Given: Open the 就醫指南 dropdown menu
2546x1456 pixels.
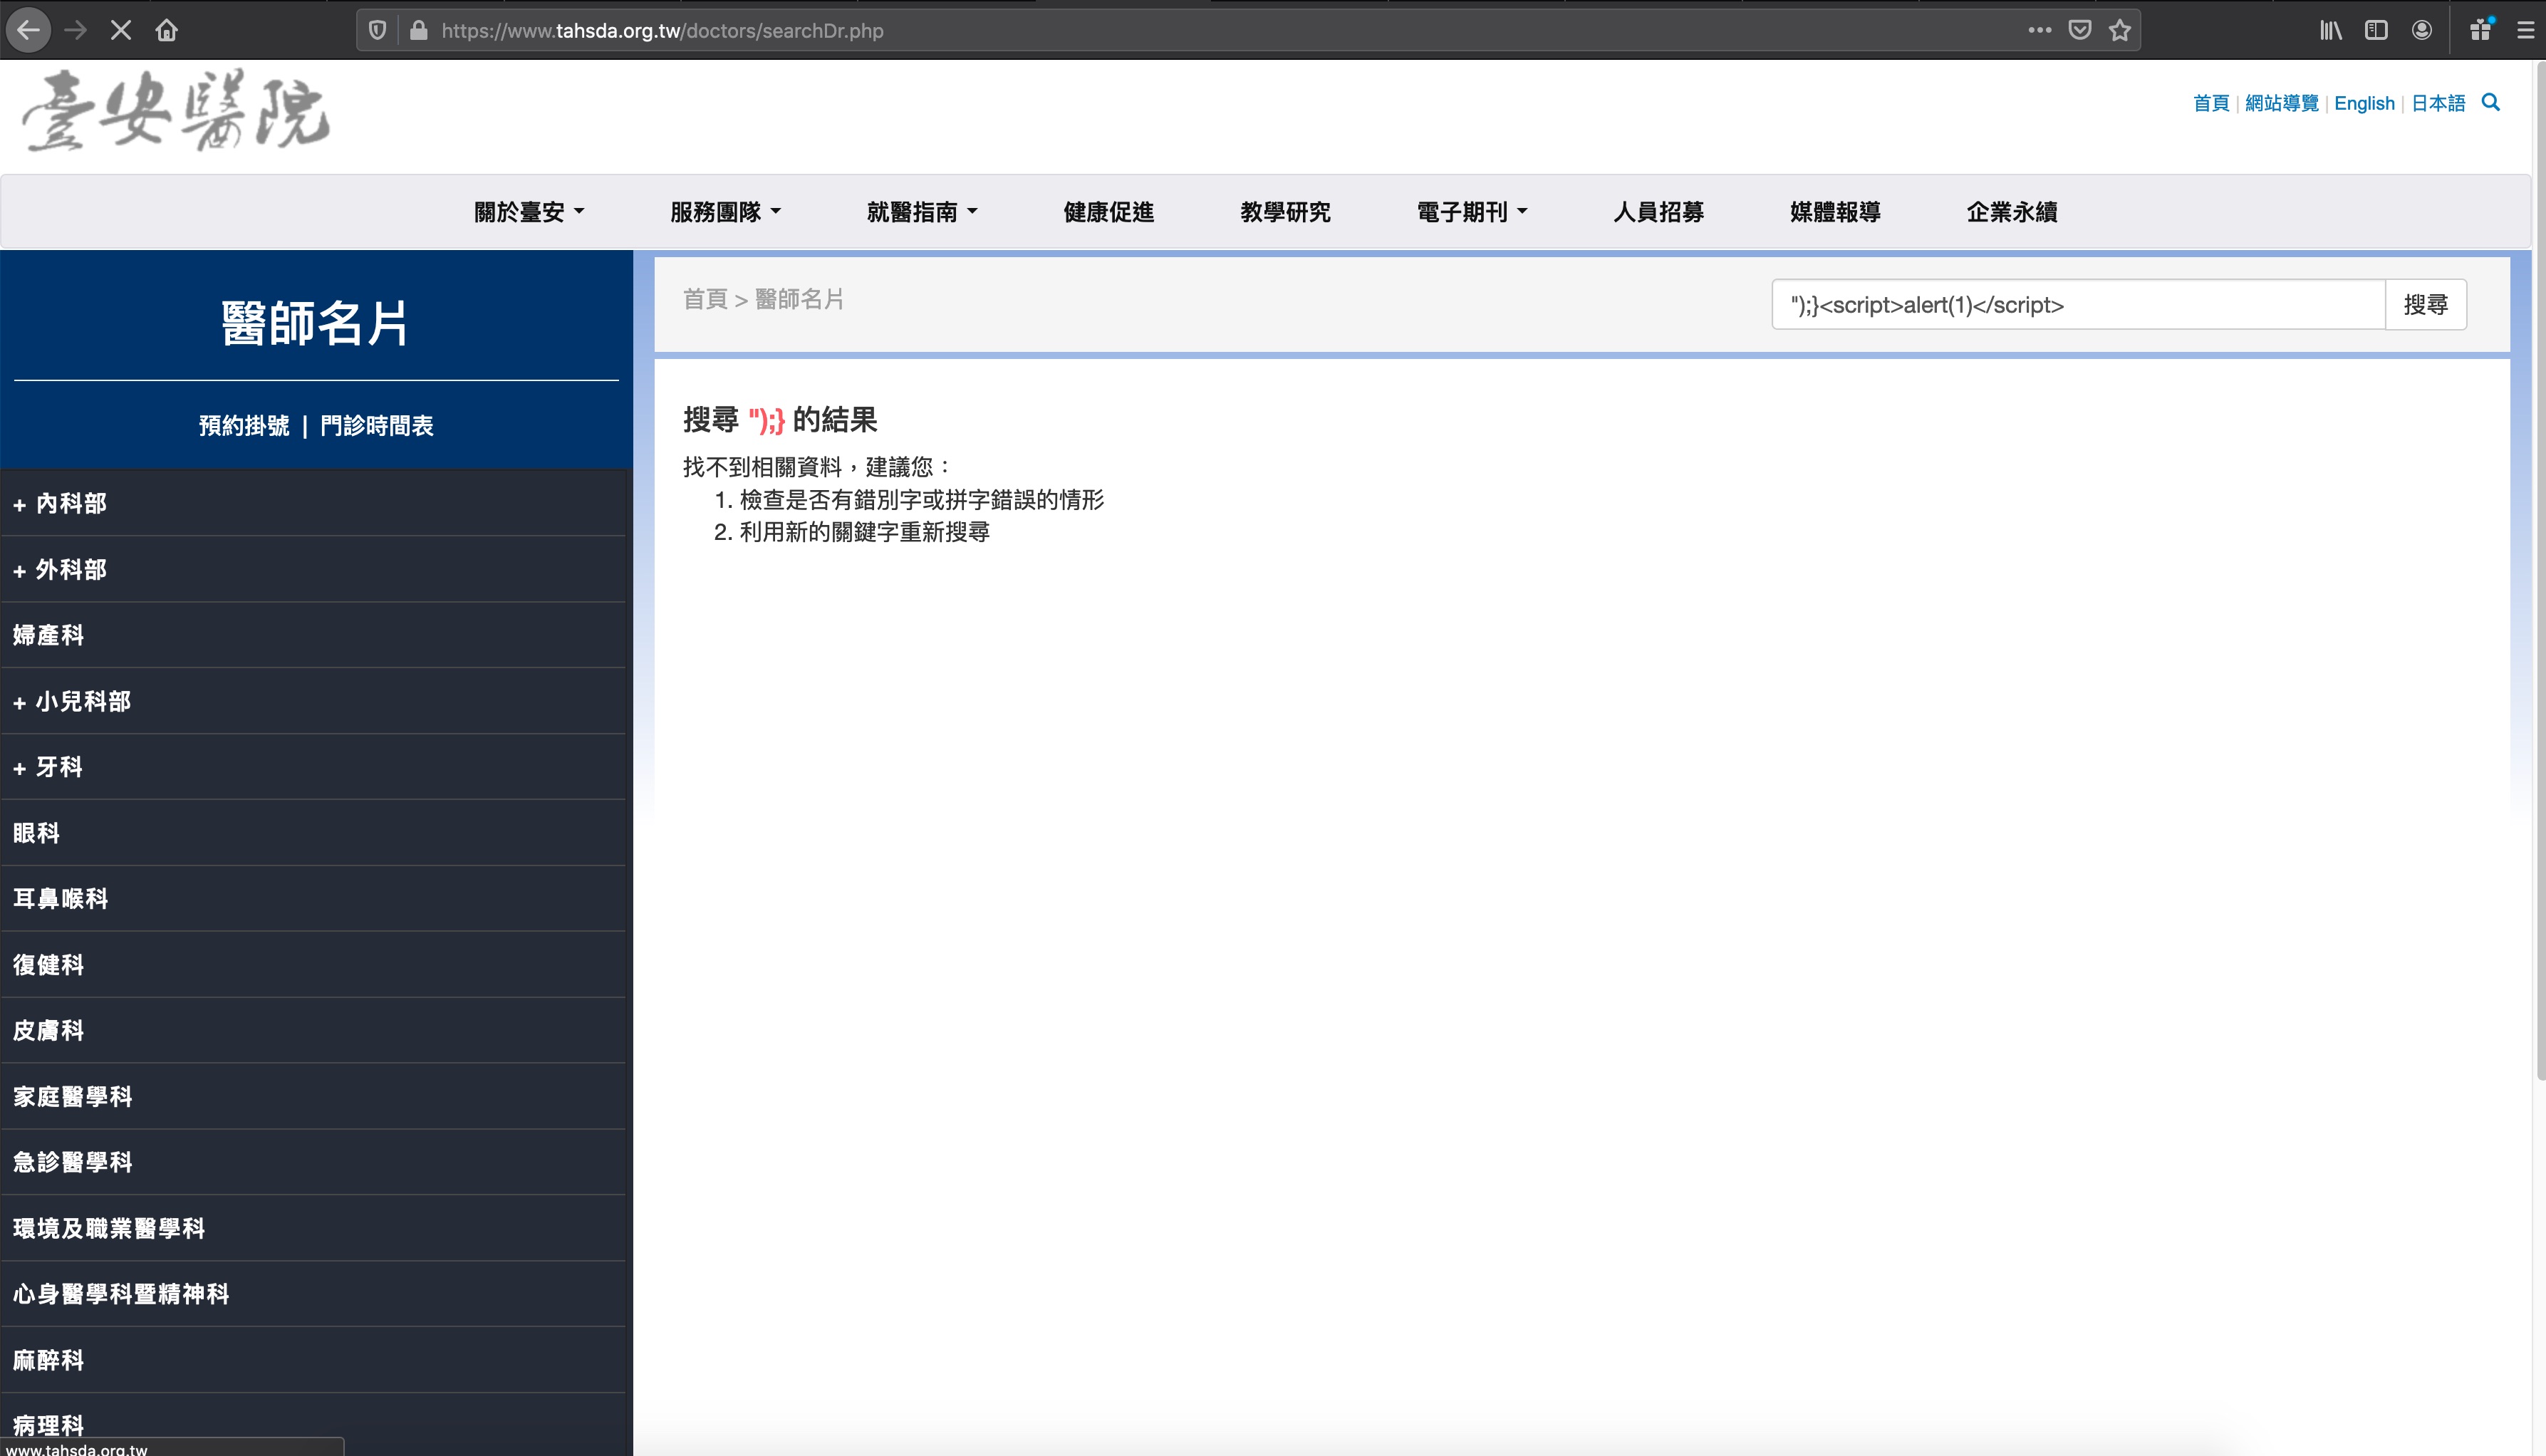Looking at the screenshot, I should [x=922, y=212].
